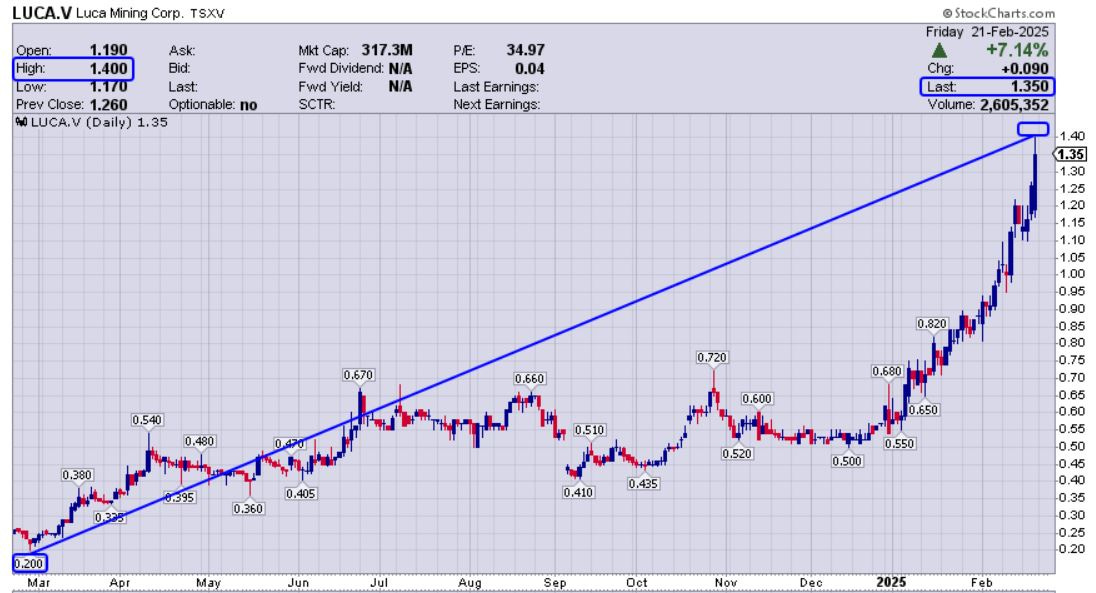Select the Jul month label on time axis

click(x=379, y=583)
